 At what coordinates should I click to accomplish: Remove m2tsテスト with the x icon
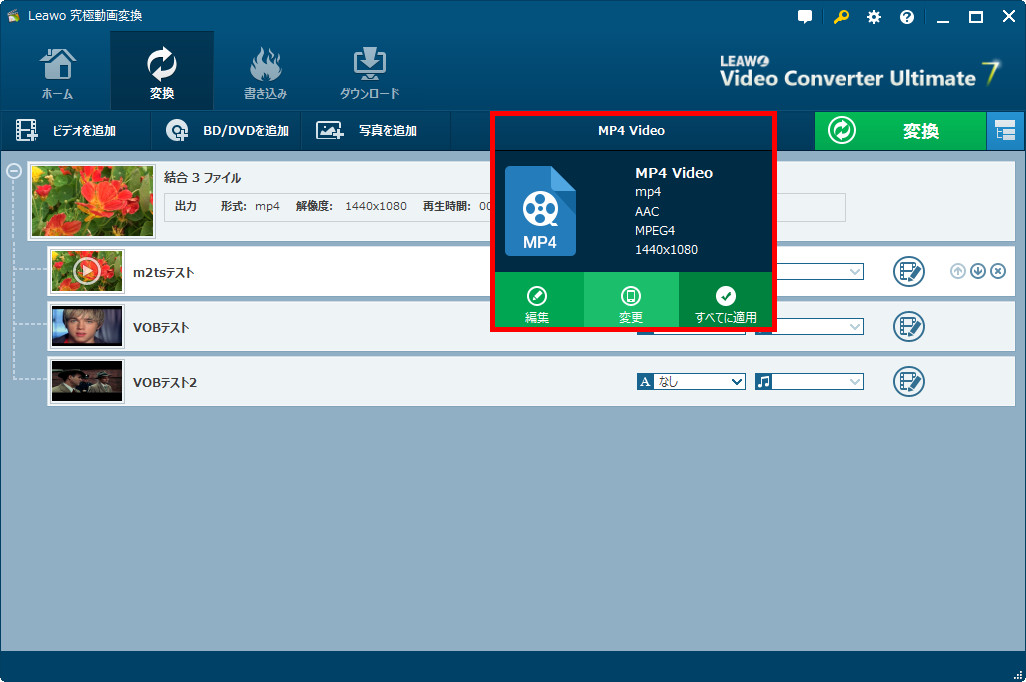[x=998, y=271]
